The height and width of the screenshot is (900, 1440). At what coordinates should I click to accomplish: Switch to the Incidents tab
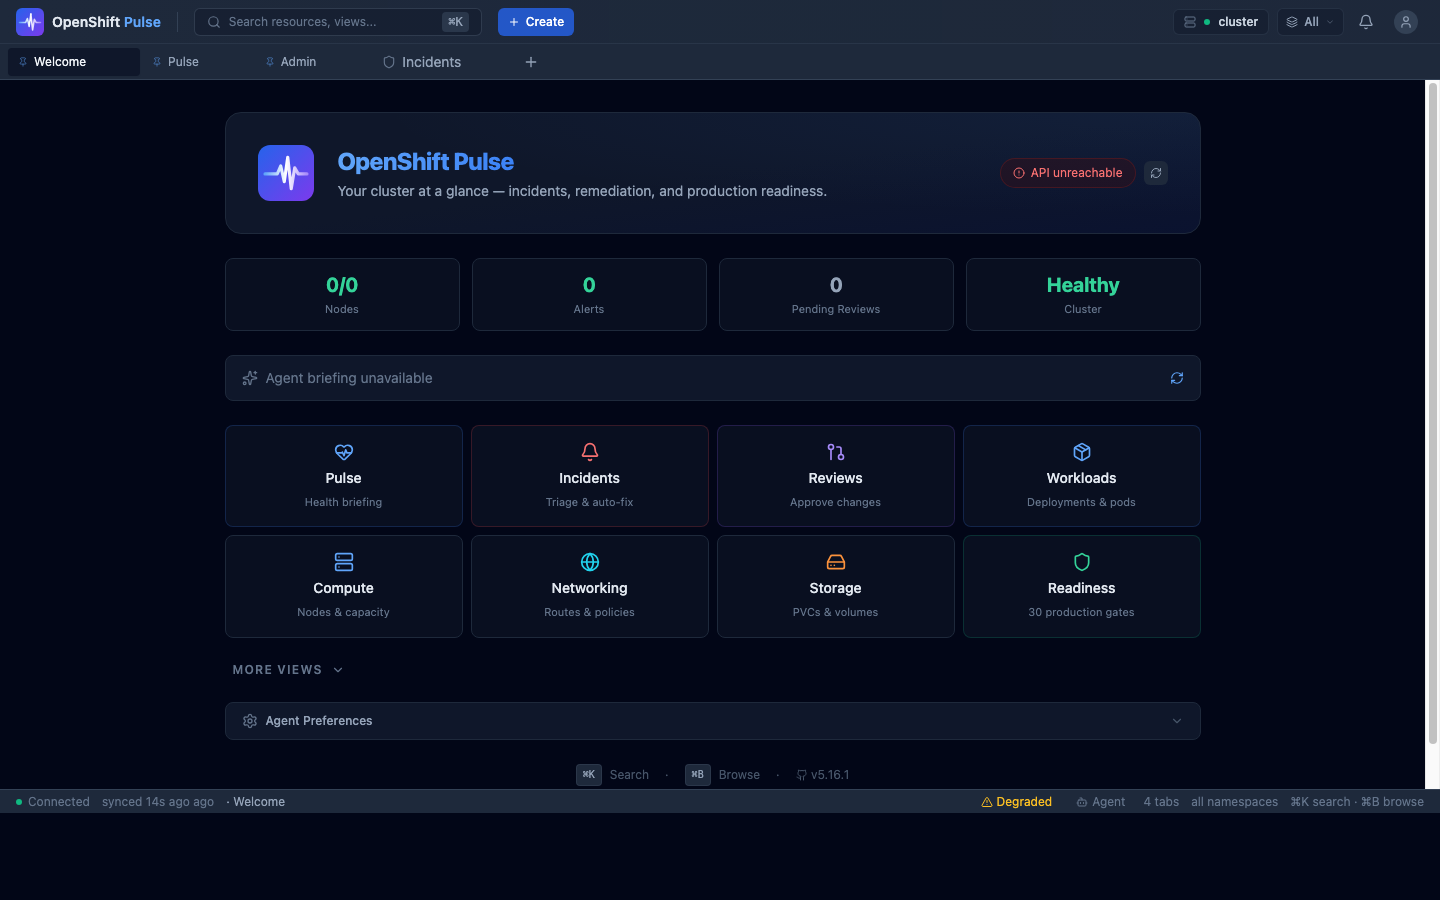[x=422, y=62]
